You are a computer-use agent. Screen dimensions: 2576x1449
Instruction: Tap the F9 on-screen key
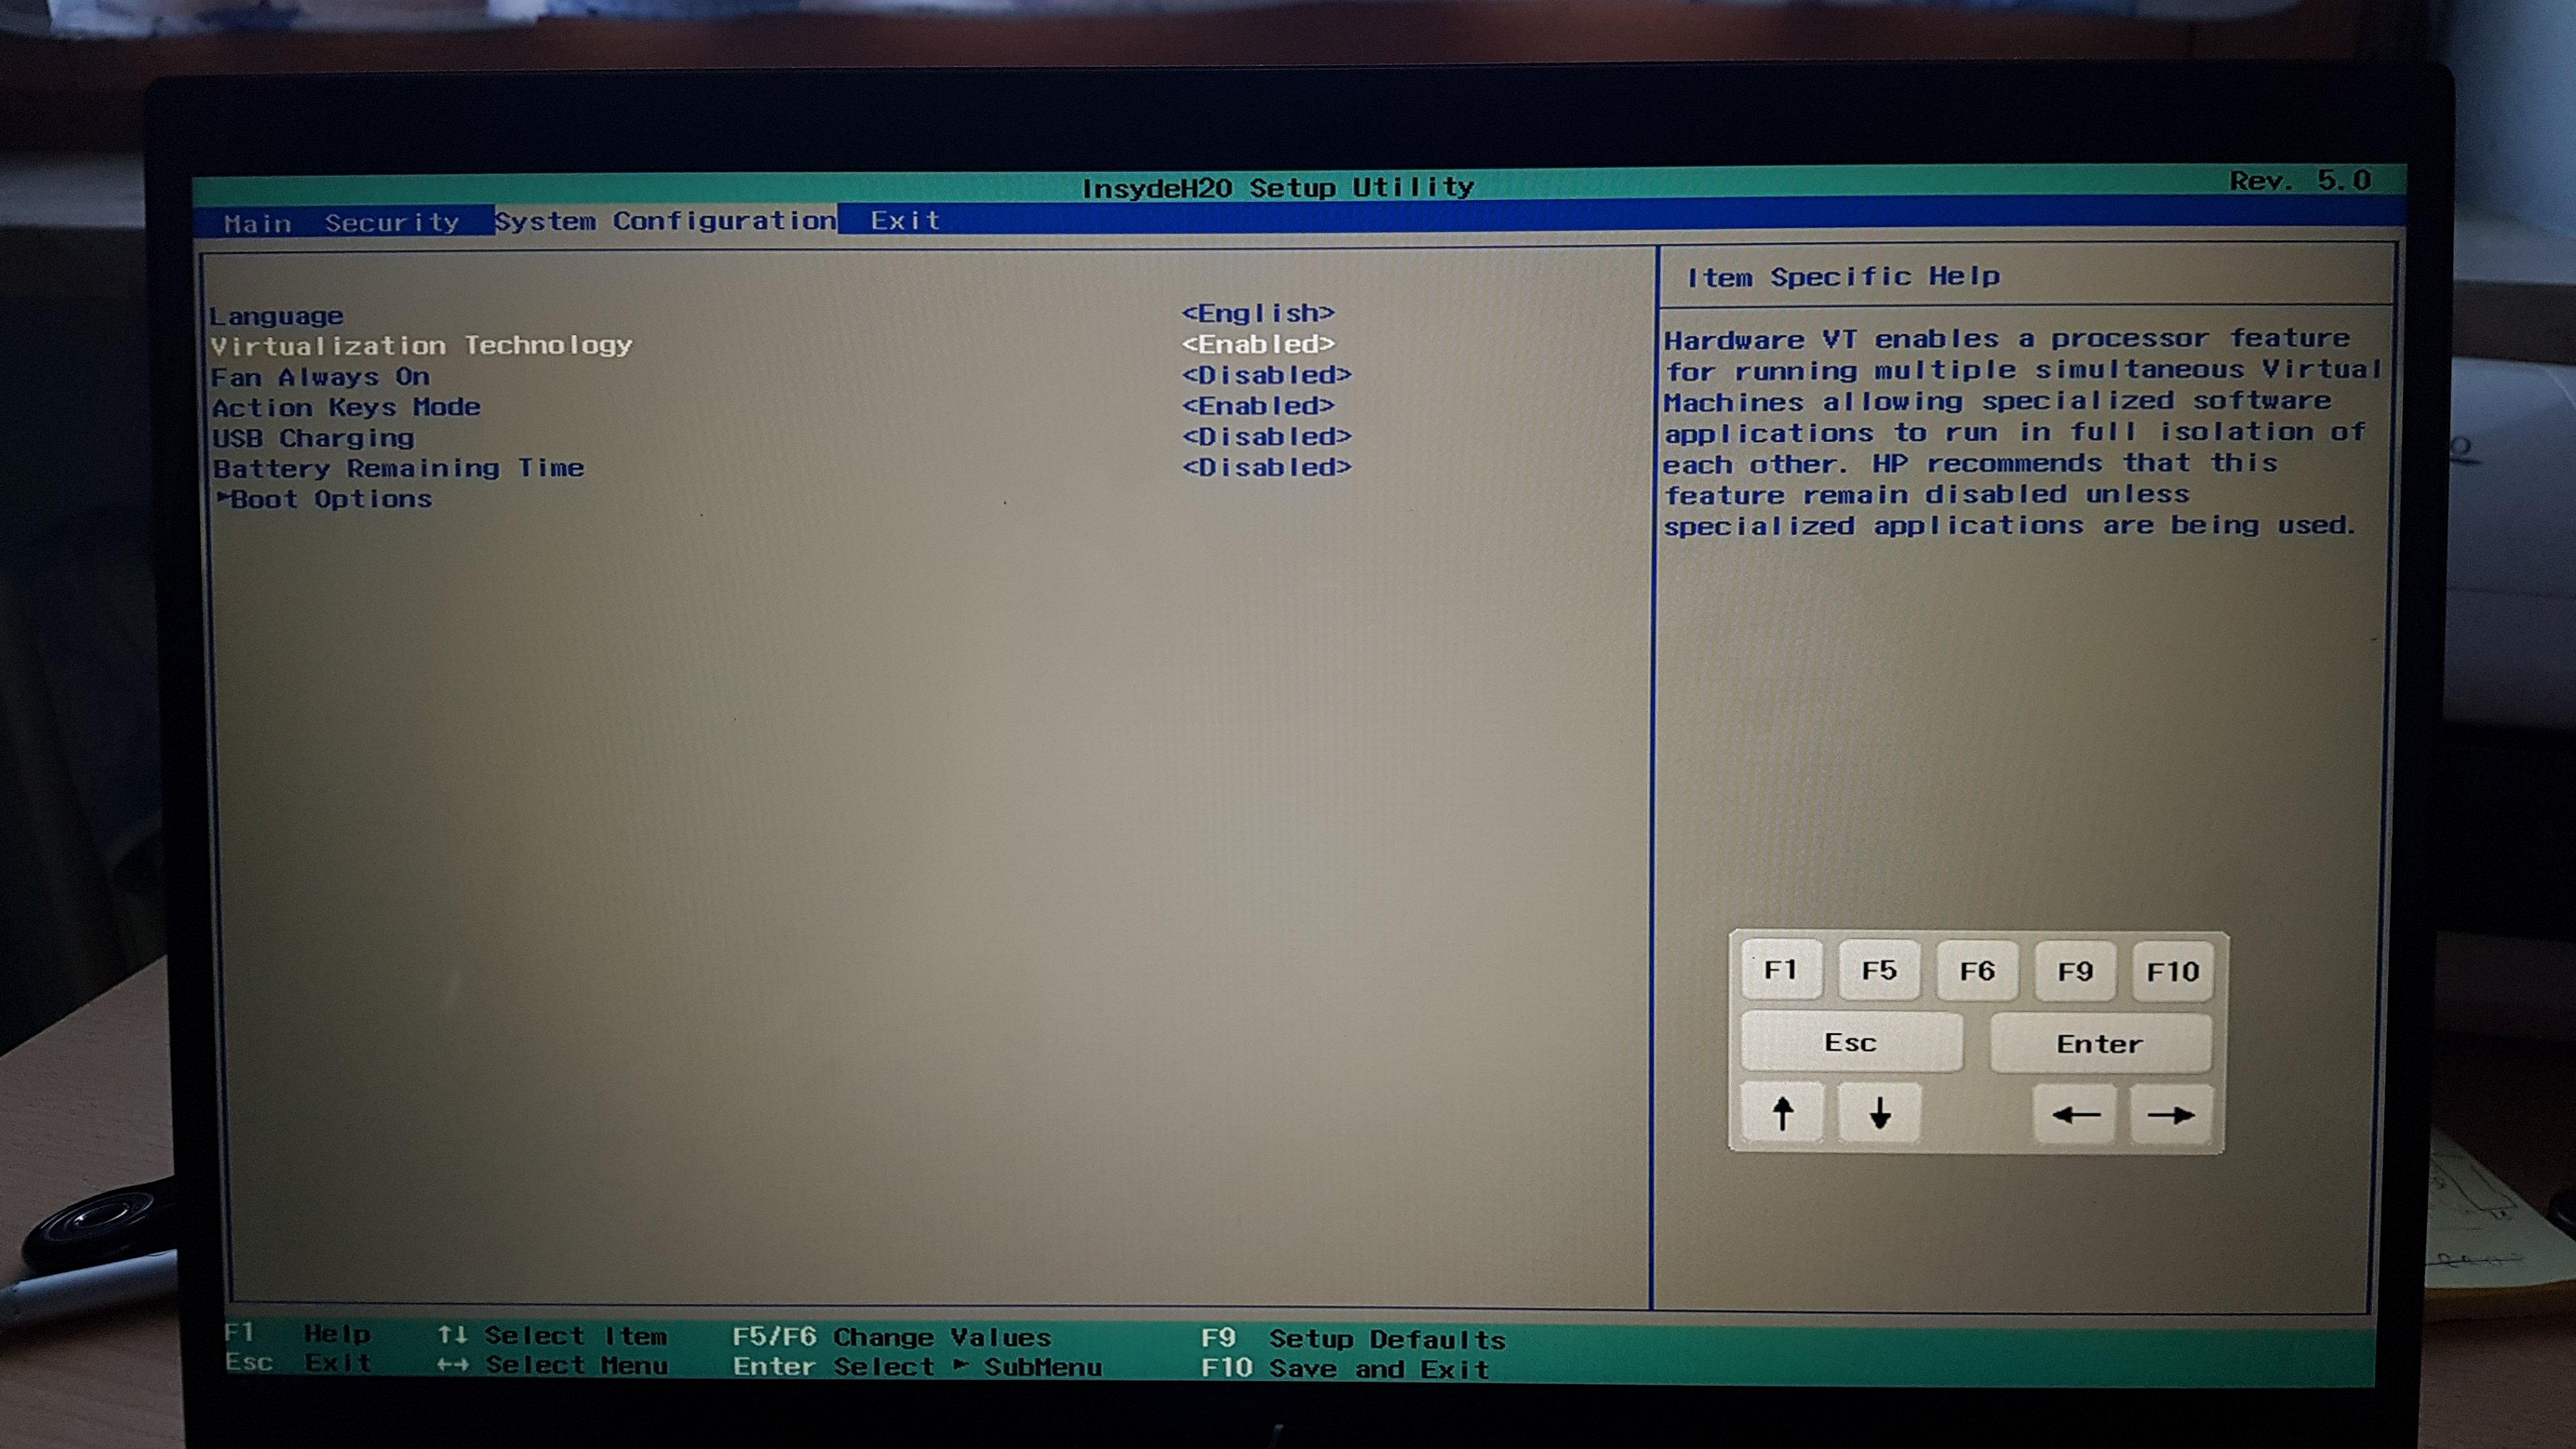click(2074, 971)
